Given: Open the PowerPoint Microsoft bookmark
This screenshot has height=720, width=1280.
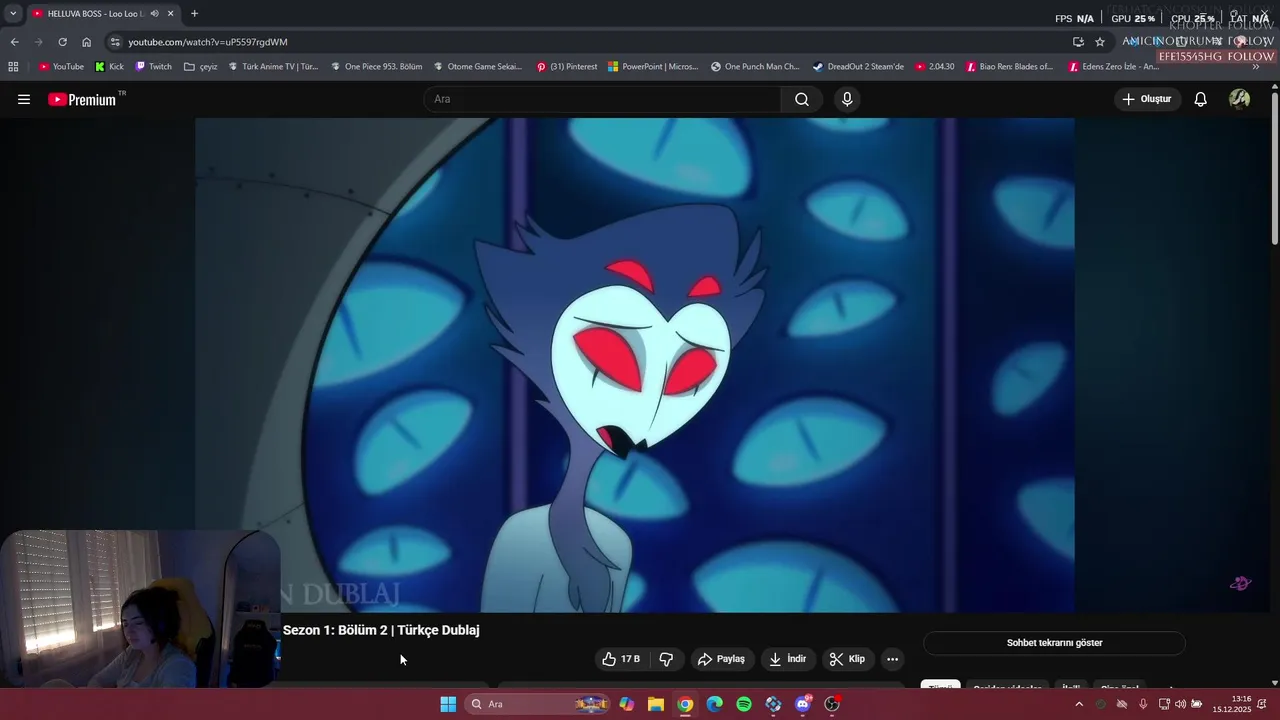Looking at the screenshot, I should (653, 67).
